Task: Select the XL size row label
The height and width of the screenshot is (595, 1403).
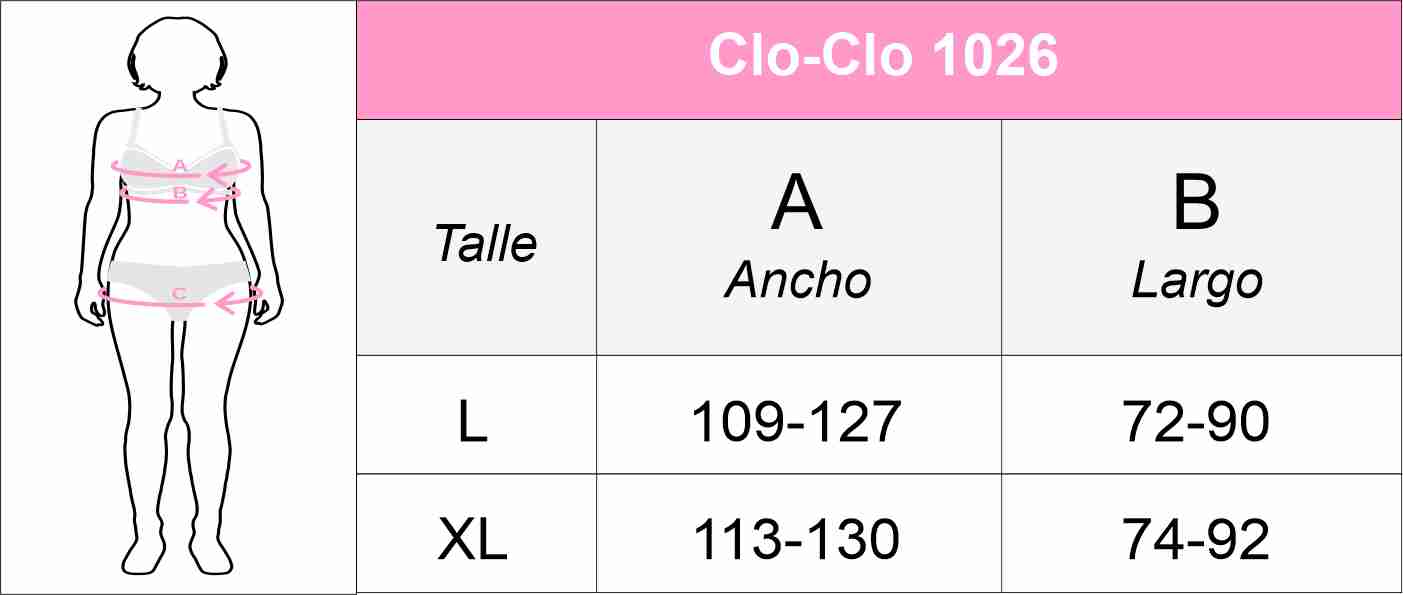Action: point(473,542)
